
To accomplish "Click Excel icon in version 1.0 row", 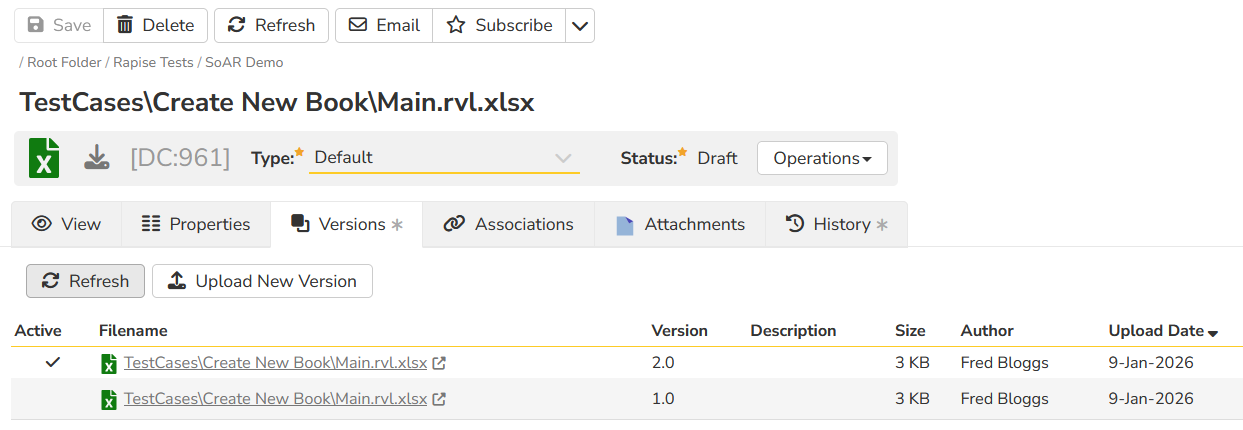I will click(109, 400).
